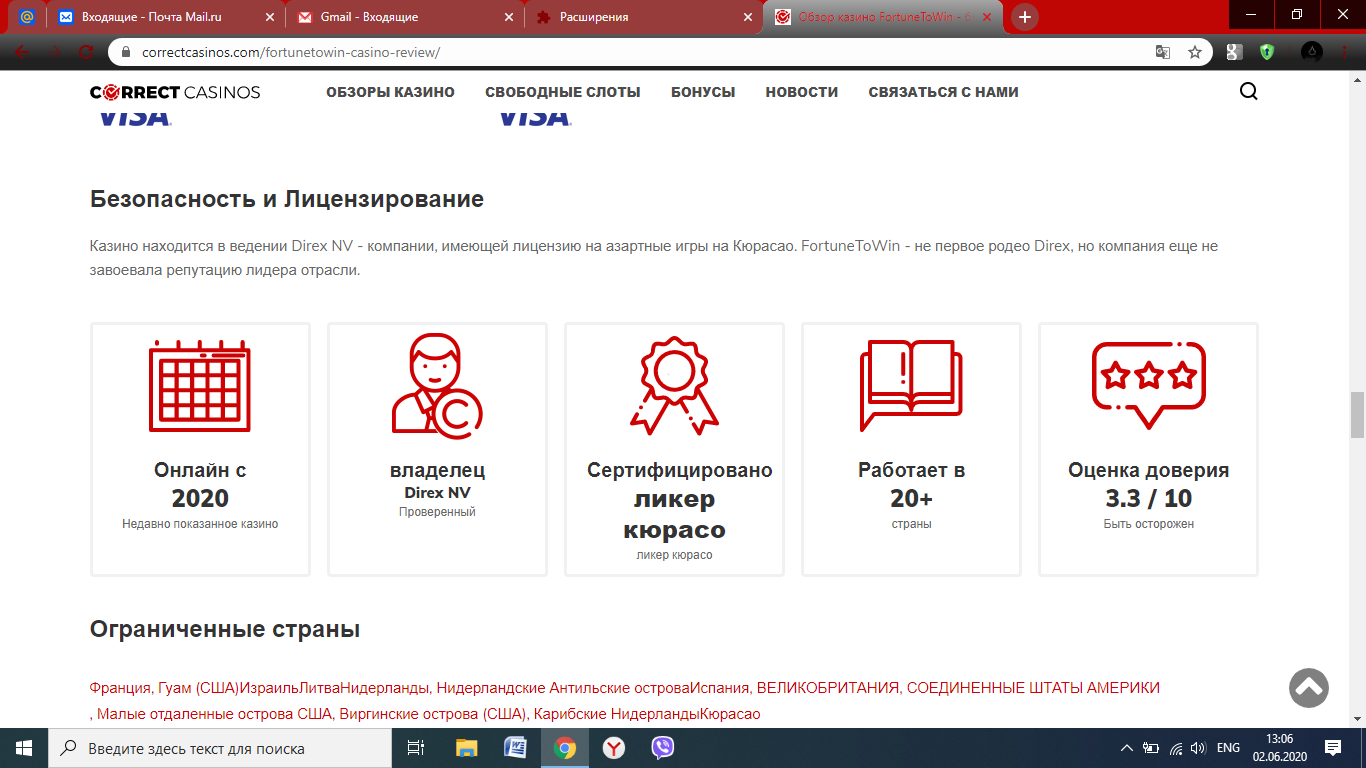The image size is (1366, 768).
Task: Select the Обзор казино FortuneToWin tab
Action: click(x=884, y=17)
